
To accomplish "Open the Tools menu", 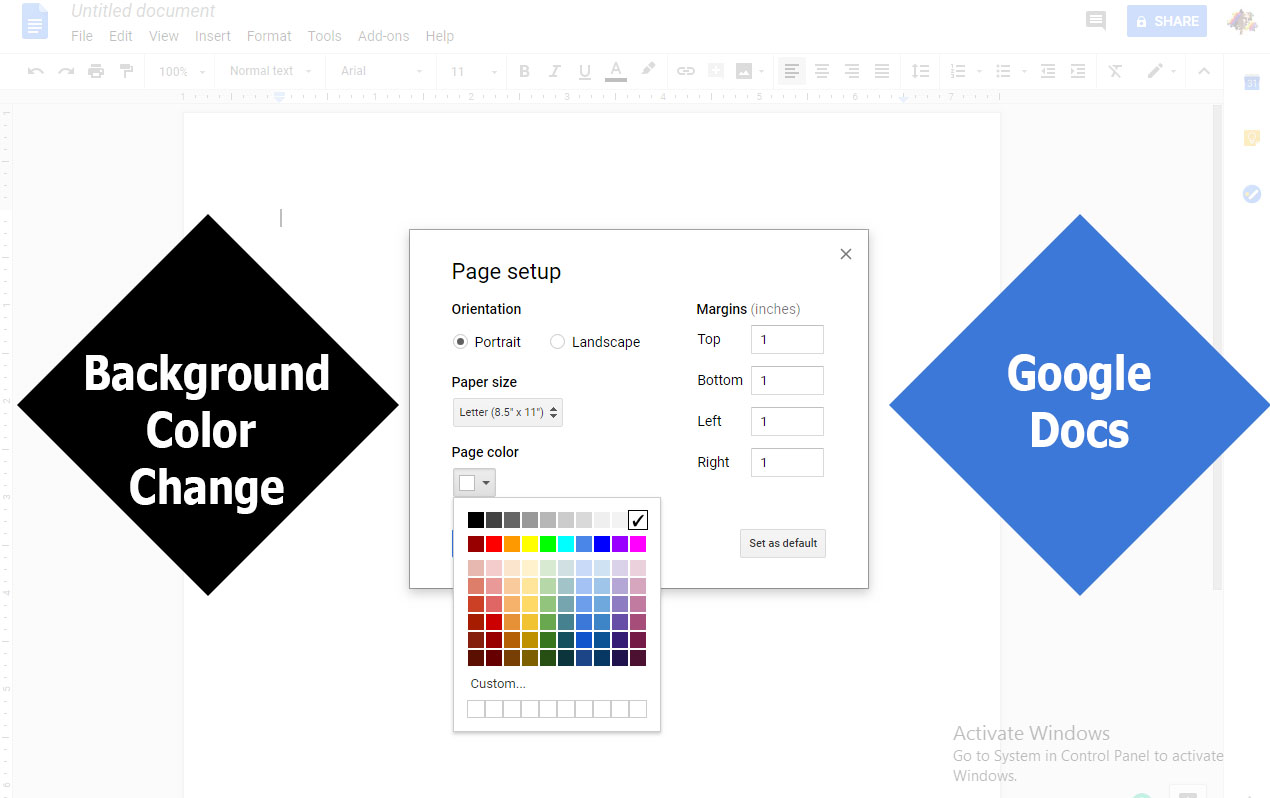I will [x=325, y=36].
